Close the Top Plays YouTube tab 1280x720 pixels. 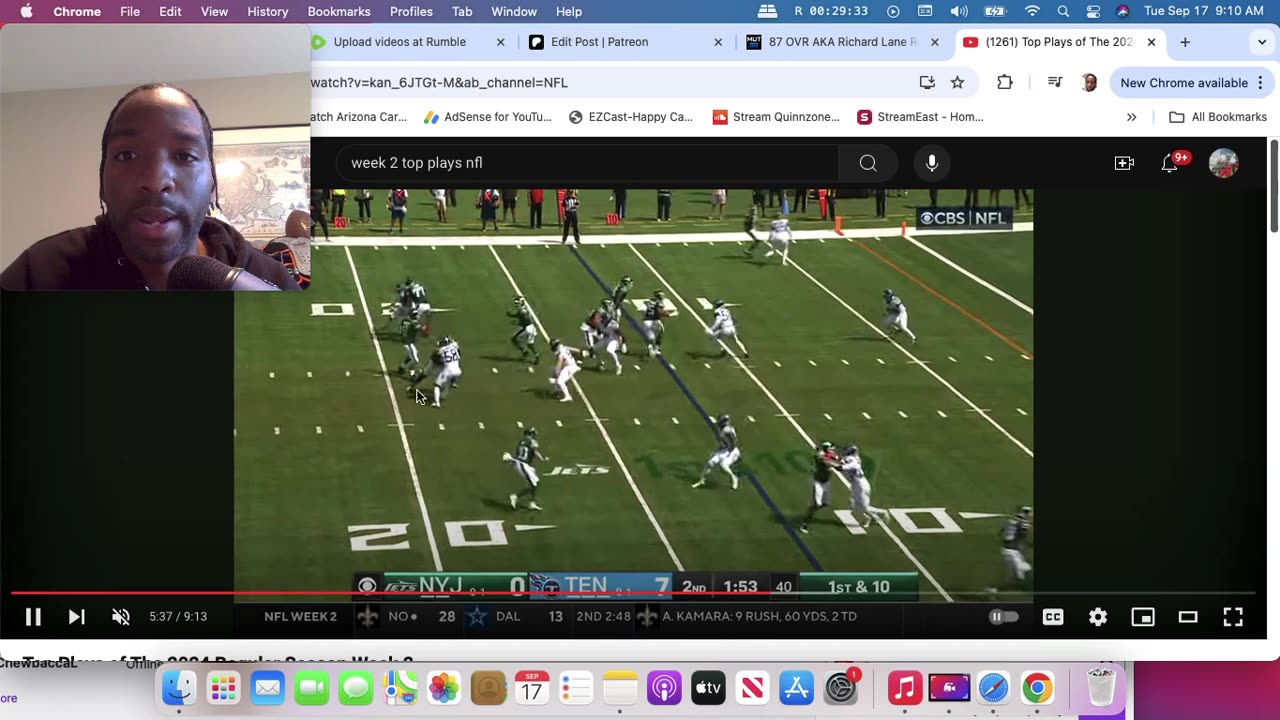pos(1151,42)
